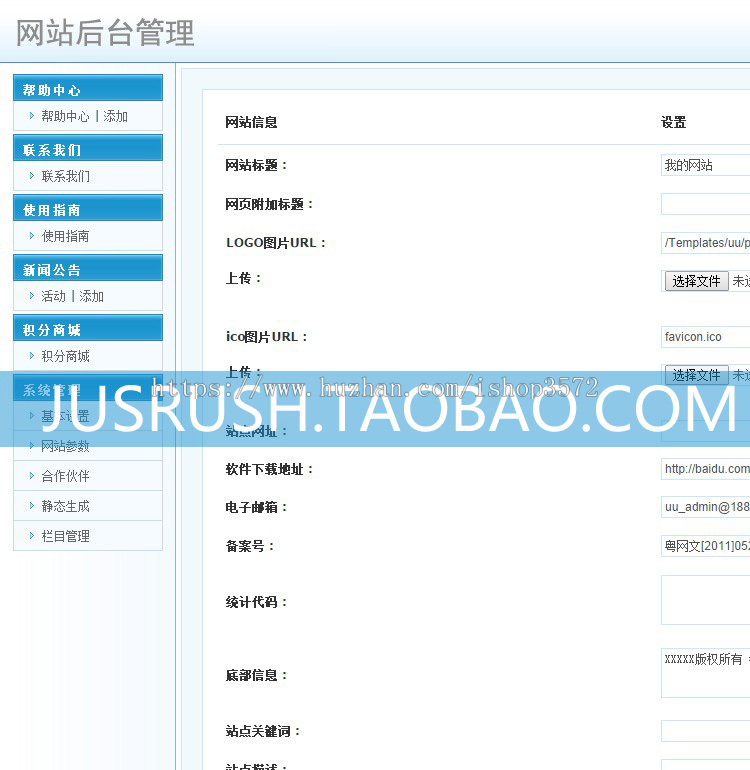This screenshot has height=770, width=750.
Task: Click arrow icon beside 活动 link
Action: pyautogui.click(x=32, y=296)
